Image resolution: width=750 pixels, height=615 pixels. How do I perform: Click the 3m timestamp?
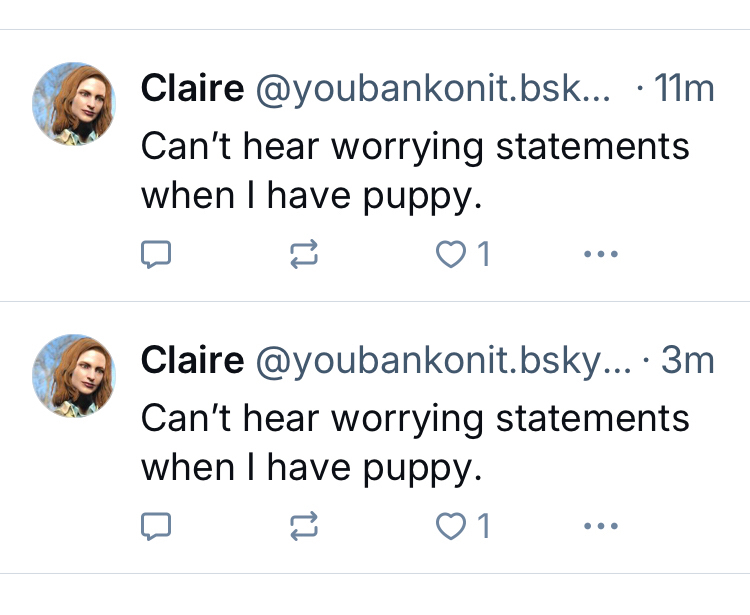[x=690, y=360]
